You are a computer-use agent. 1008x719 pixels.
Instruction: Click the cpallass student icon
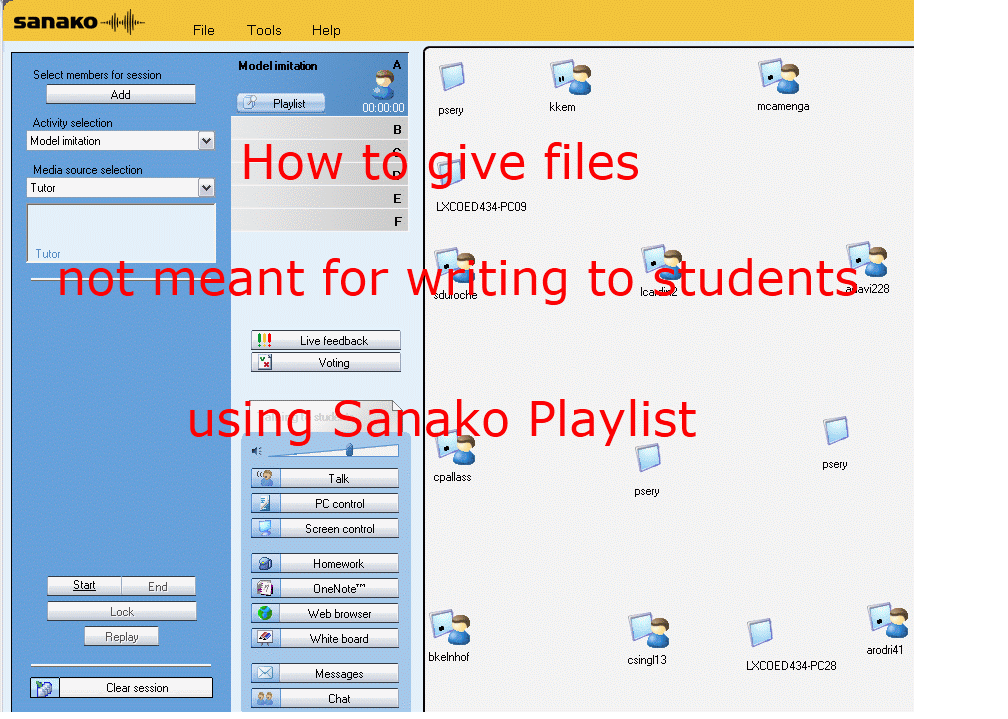[x=455, y=449]
